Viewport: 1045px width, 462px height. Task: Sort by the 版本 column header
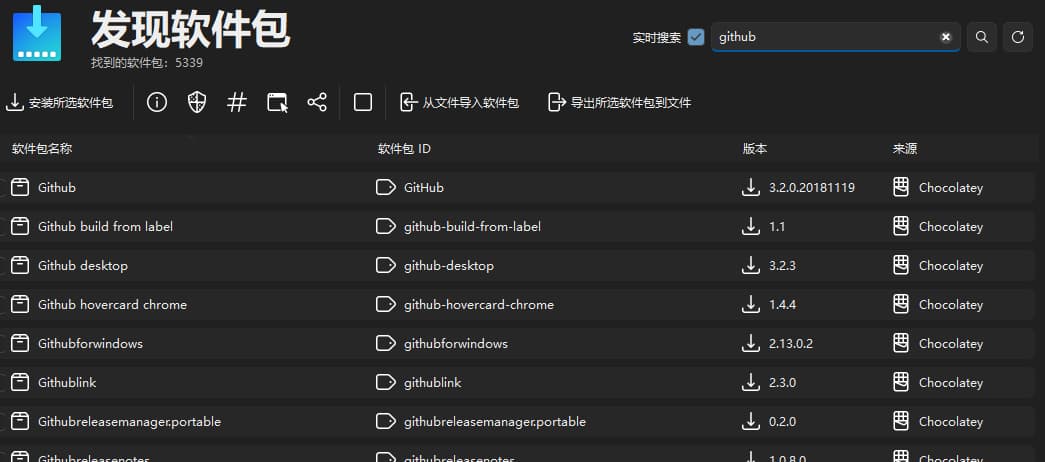[755, 148]
